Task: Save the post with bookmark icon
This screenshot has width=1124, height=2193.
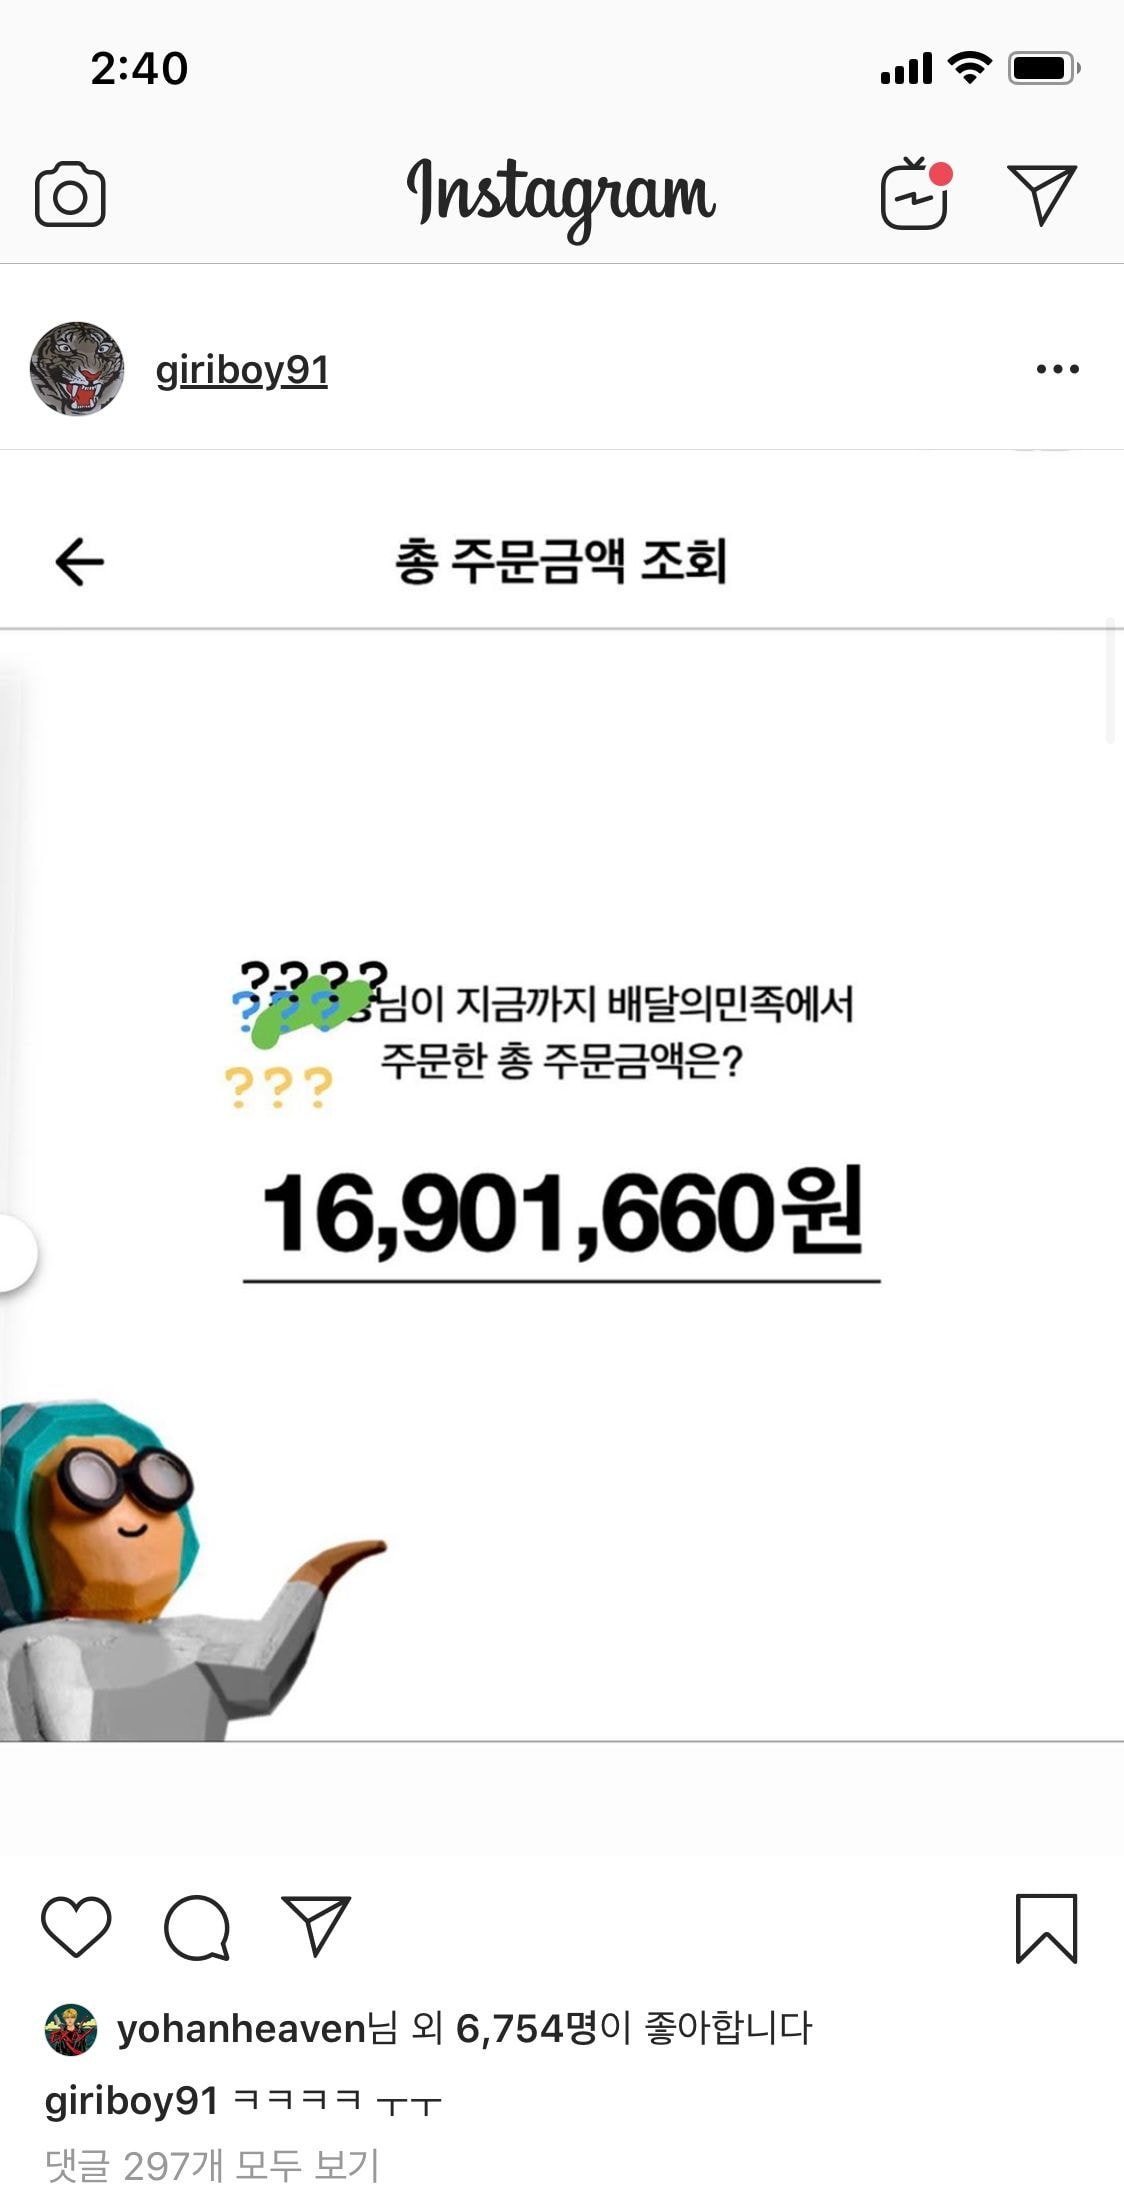Action: [1046, 1928]
